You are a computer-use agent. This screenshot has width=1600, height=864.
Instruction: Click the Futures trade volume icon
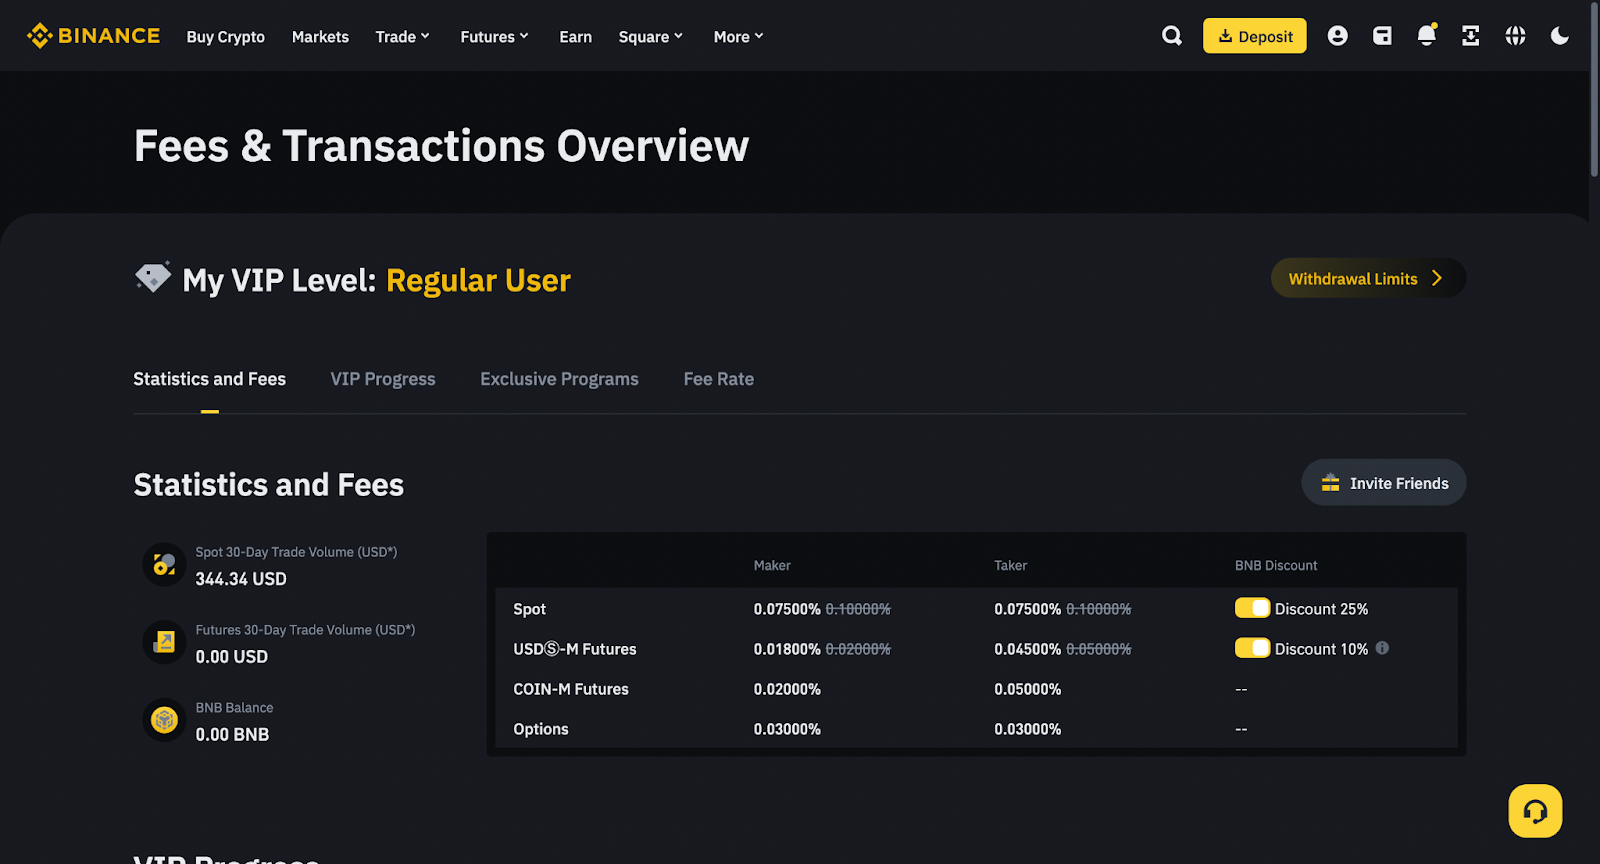pyautogui.click(x=164, y=643)
